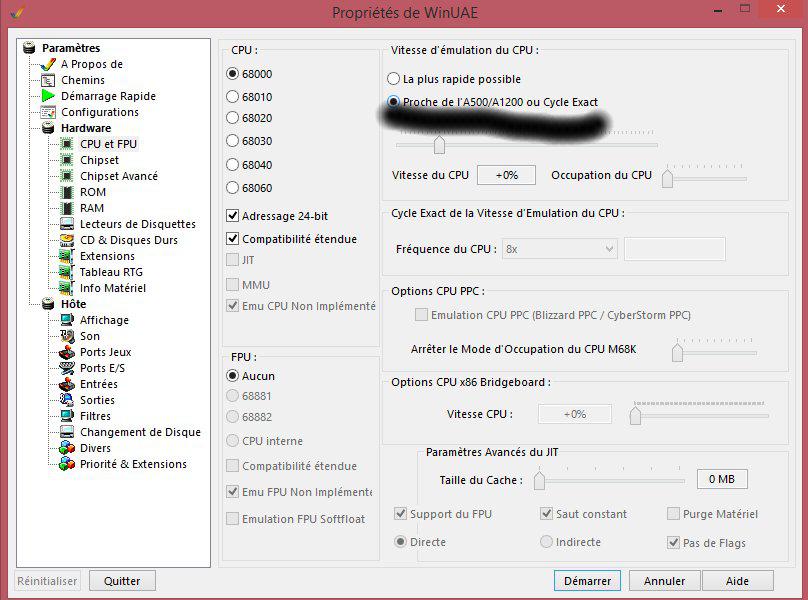Screen dimensions: 808x600
Task: Click the WinUAE title bar checkmark icon
Action: [18, 12]
